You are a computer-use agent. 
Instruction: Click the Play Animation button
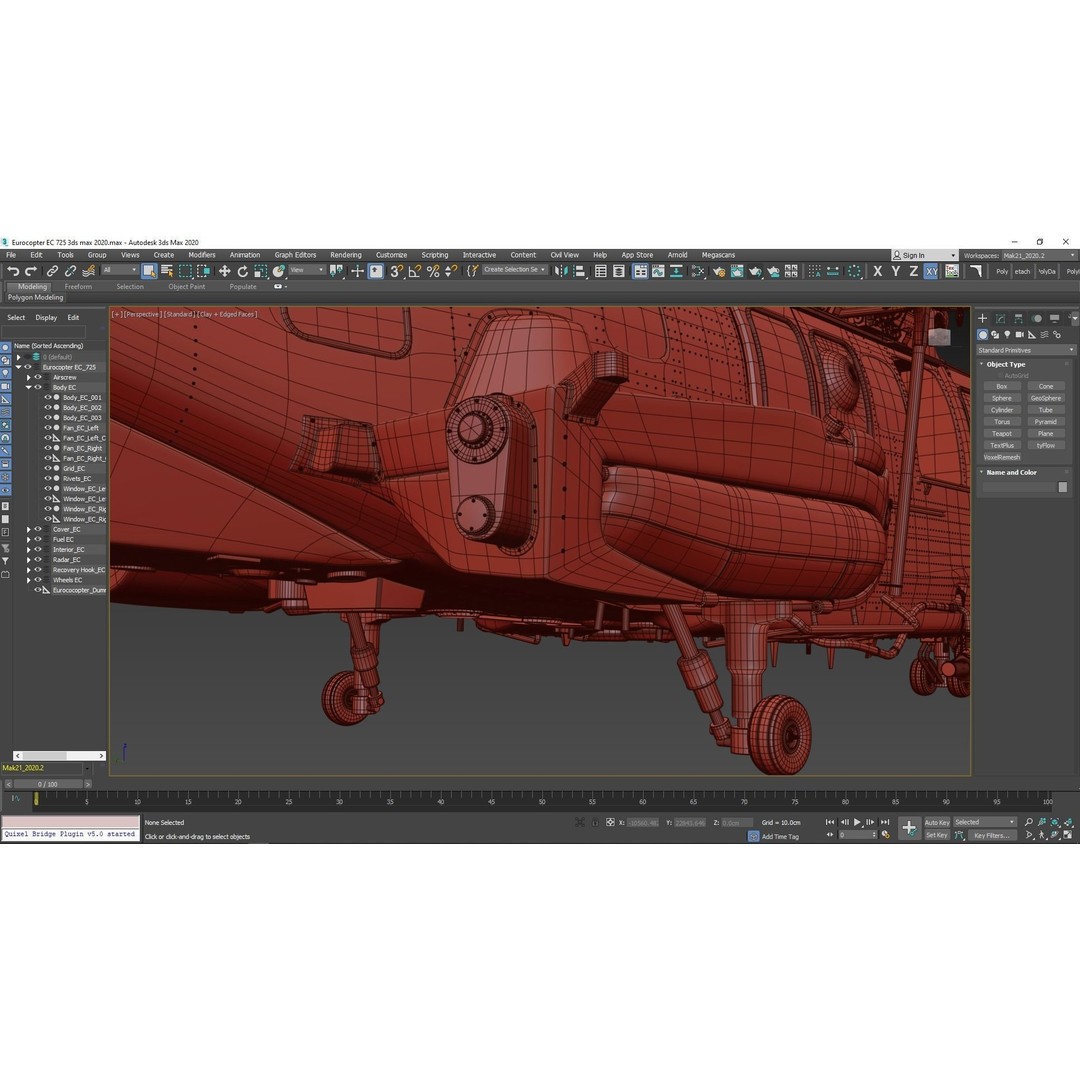(858, 822)
